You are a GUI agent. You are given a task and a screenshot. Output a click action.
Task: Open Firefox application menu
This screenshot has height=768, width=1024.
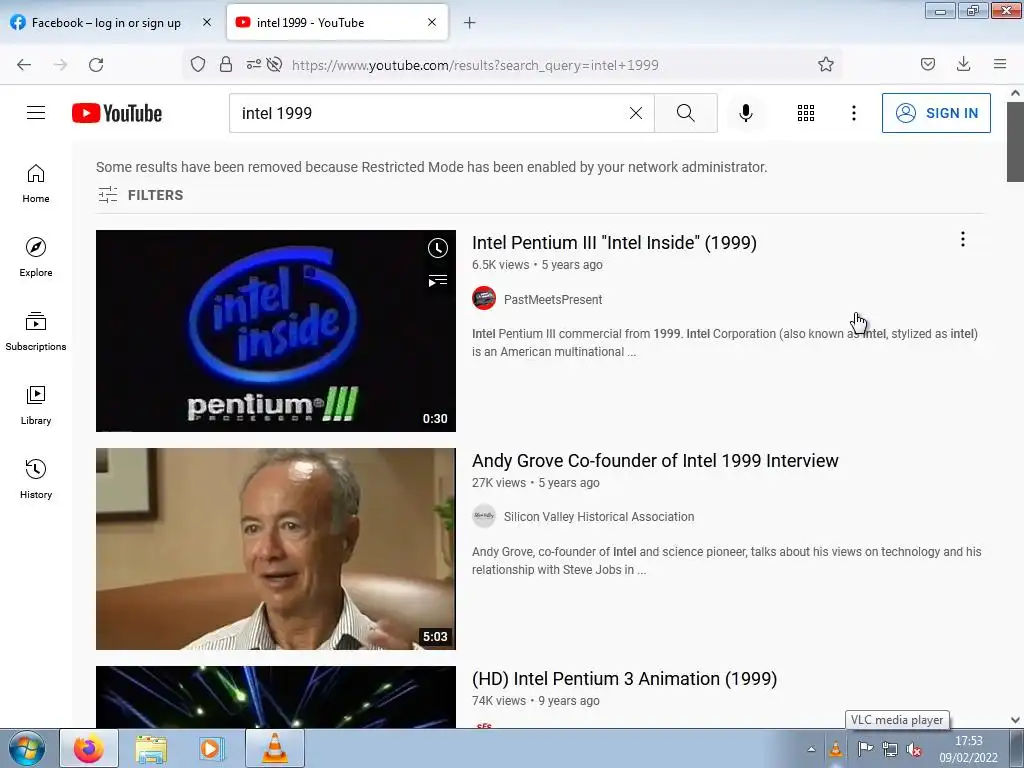(1000, 64)
